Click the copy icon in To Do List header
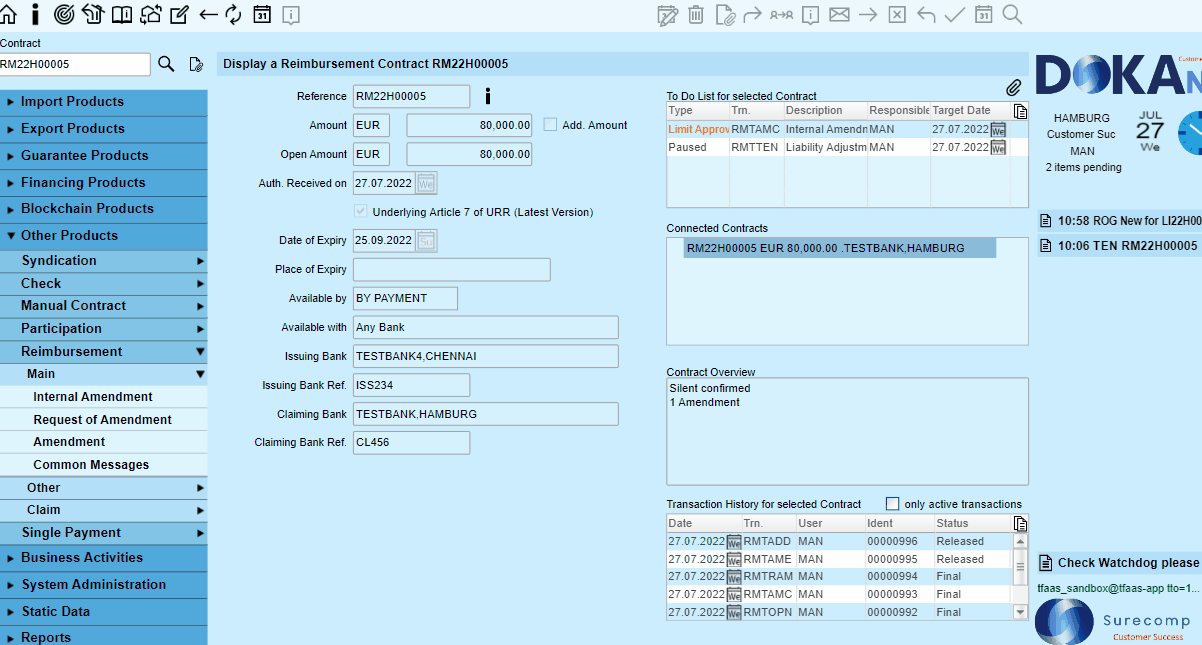 [x=1020, y=111]
